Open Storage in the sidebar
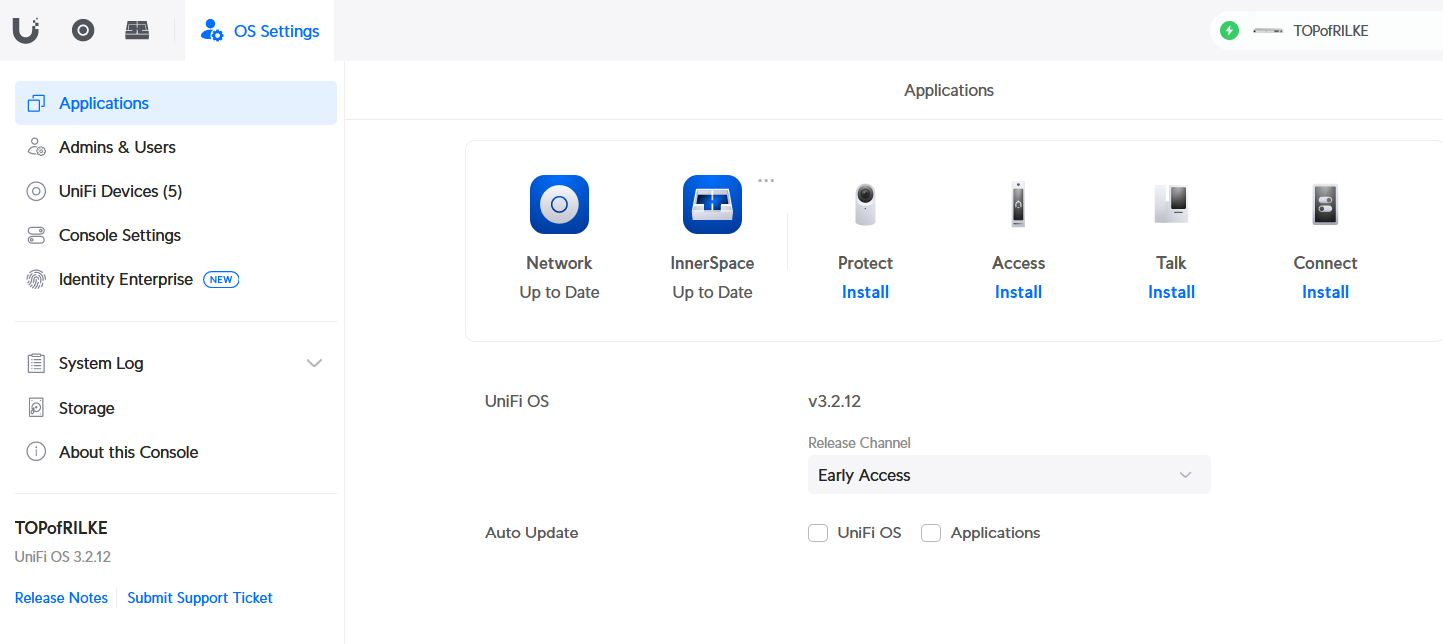Viewport: 1443px width, 644px height. (176, 408)
